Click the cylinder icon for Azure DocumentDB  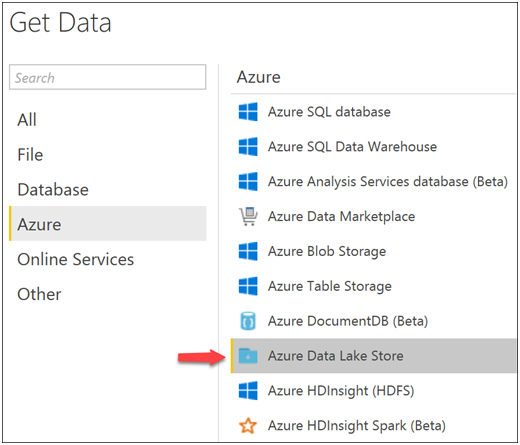tap(248, 321)
